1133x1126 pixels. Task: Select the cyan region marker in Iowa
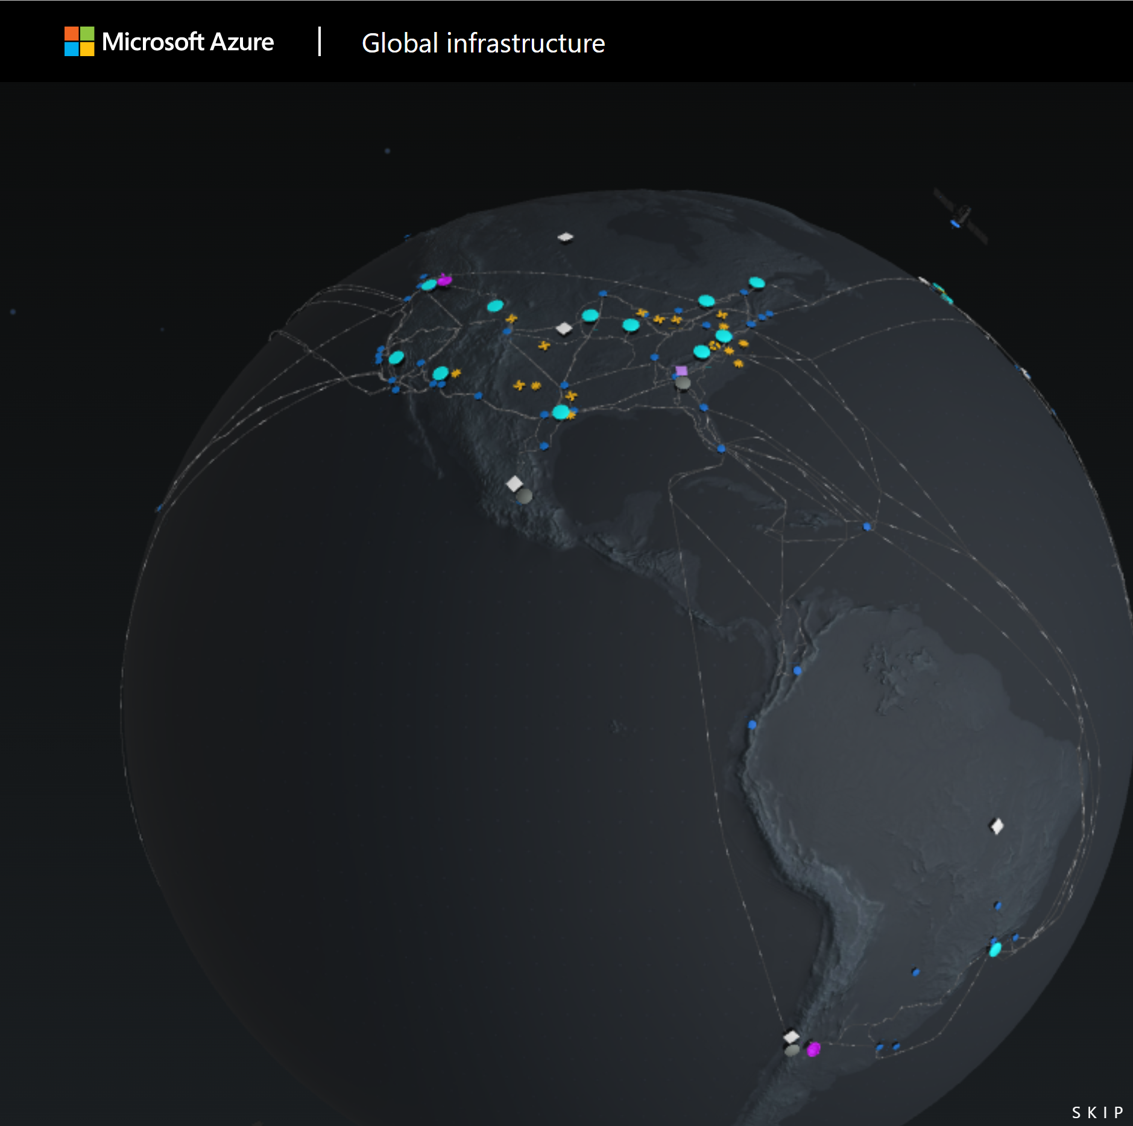[x=590, y=315]
